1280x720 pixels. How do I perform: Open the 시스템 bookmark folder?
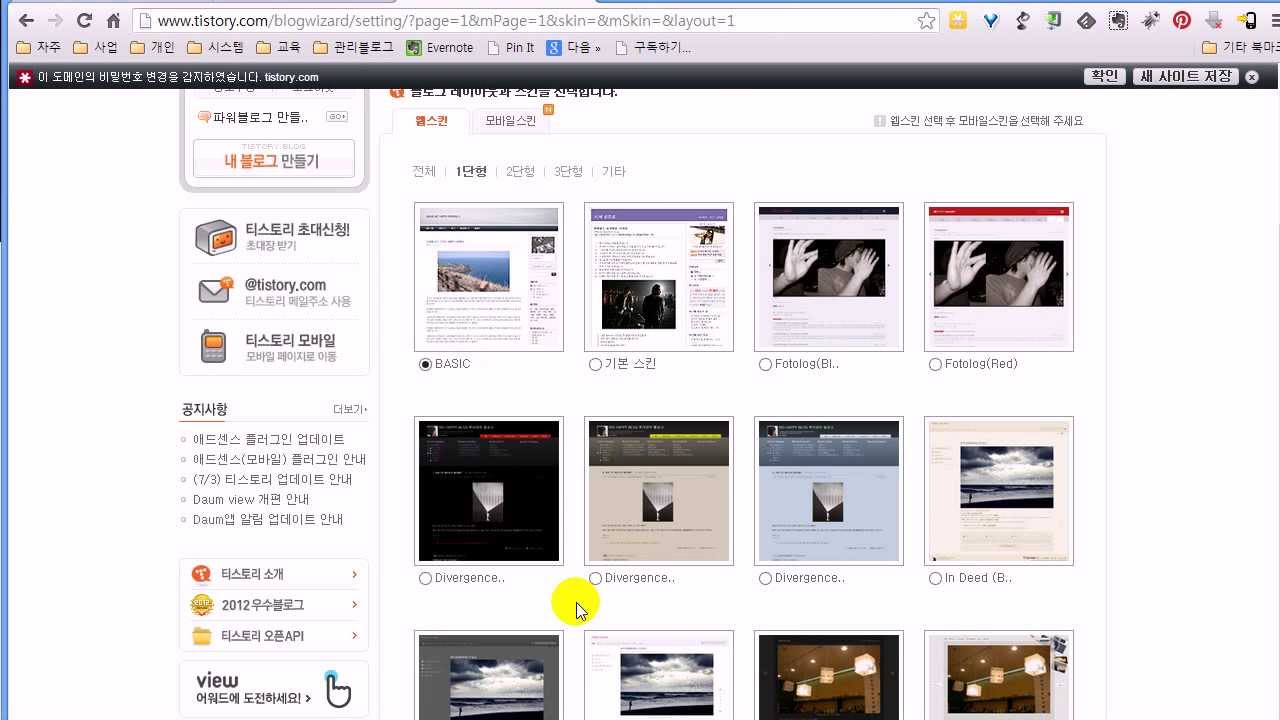tap(216, 47)
